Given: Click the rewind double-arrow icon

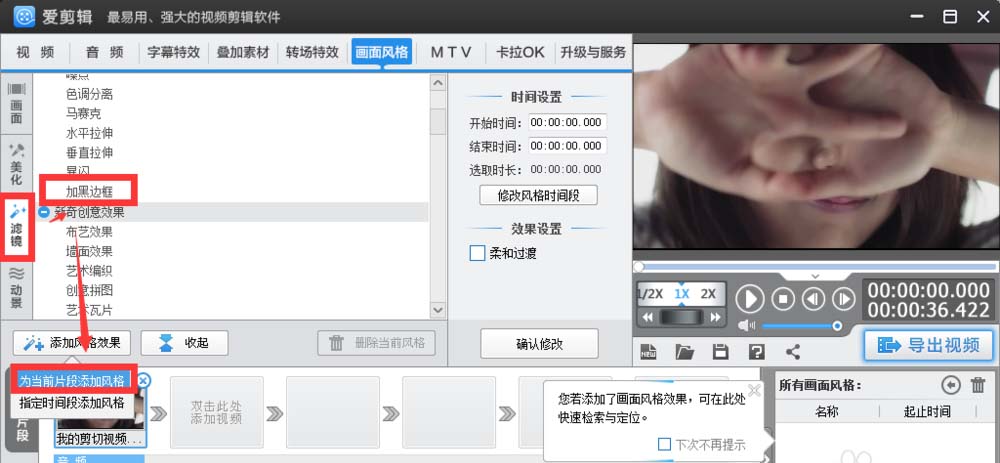Looking at the screenshot, I should coord(647,317).
